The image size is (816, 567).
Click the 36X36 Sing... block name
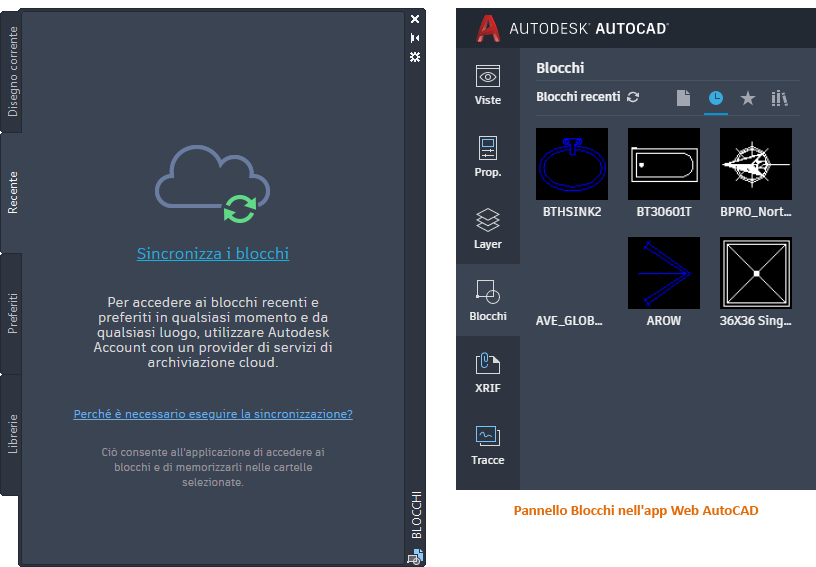pyautogui.click(x=756, y=321)
